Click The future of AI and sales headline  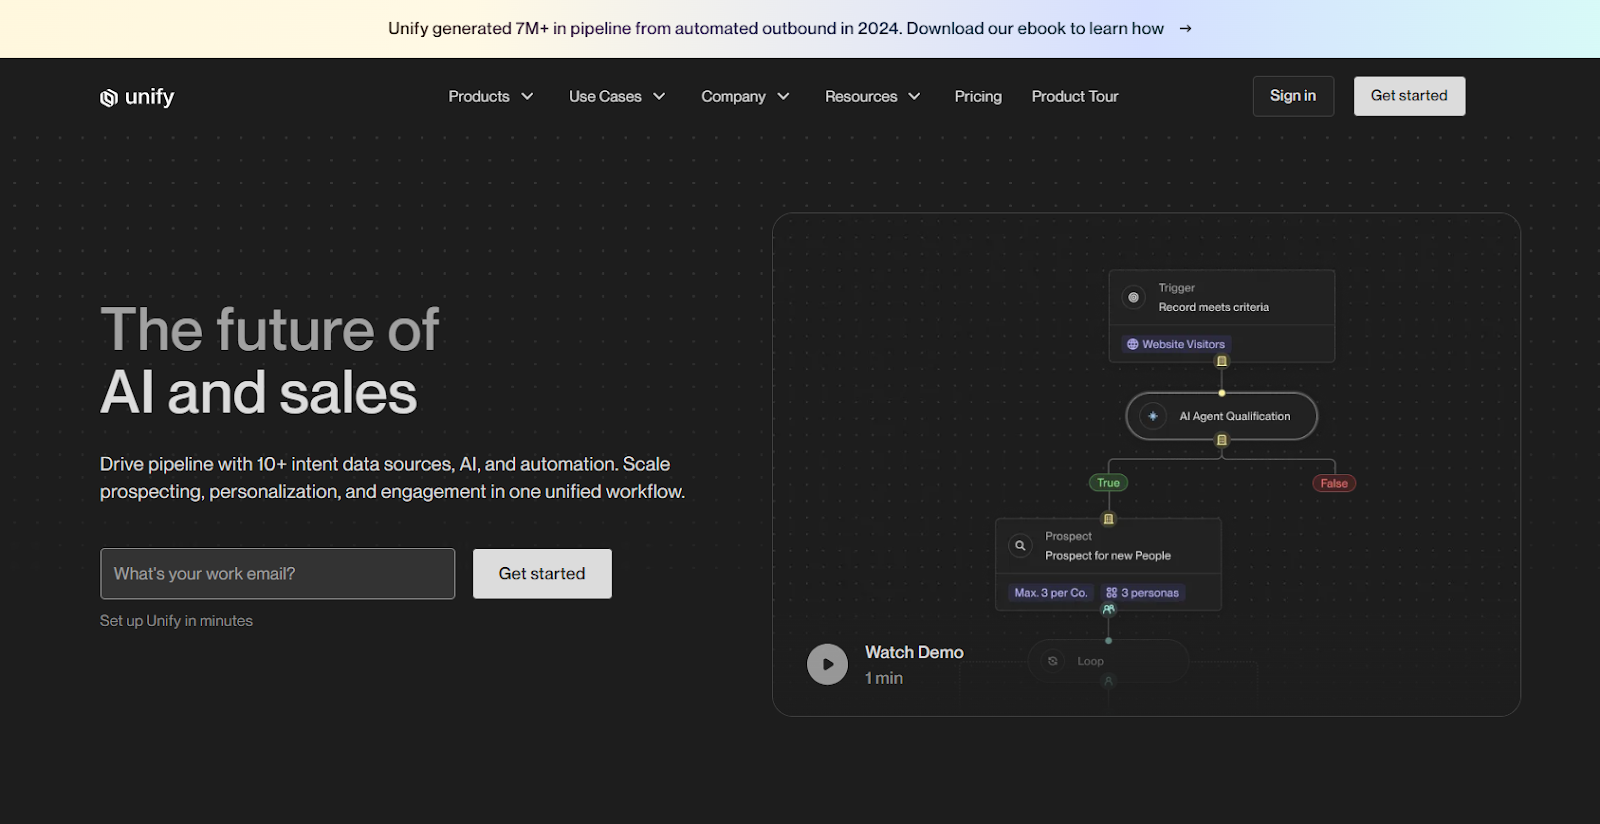(270, 361)
